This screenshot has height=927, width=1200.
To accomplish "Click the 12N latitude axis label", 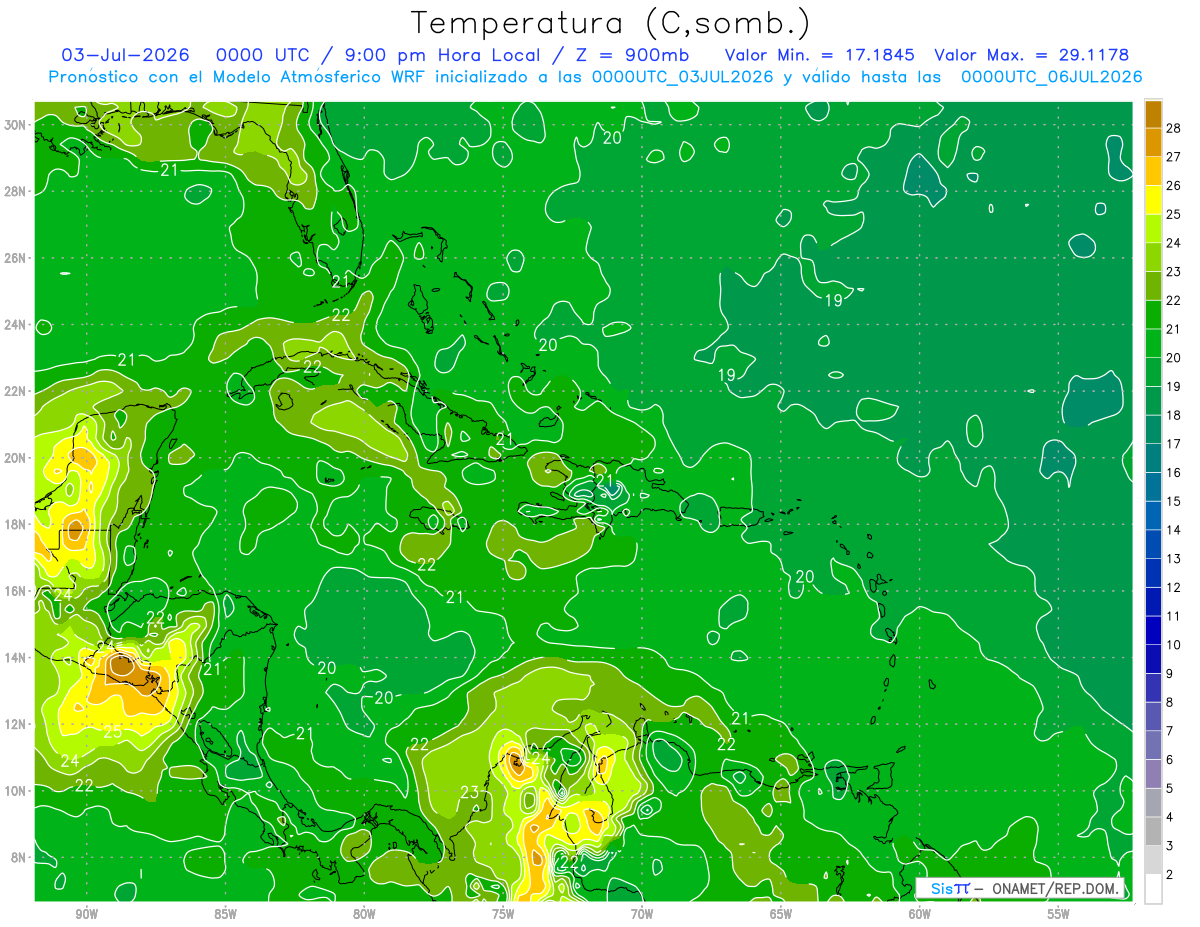I will point(14,724).
